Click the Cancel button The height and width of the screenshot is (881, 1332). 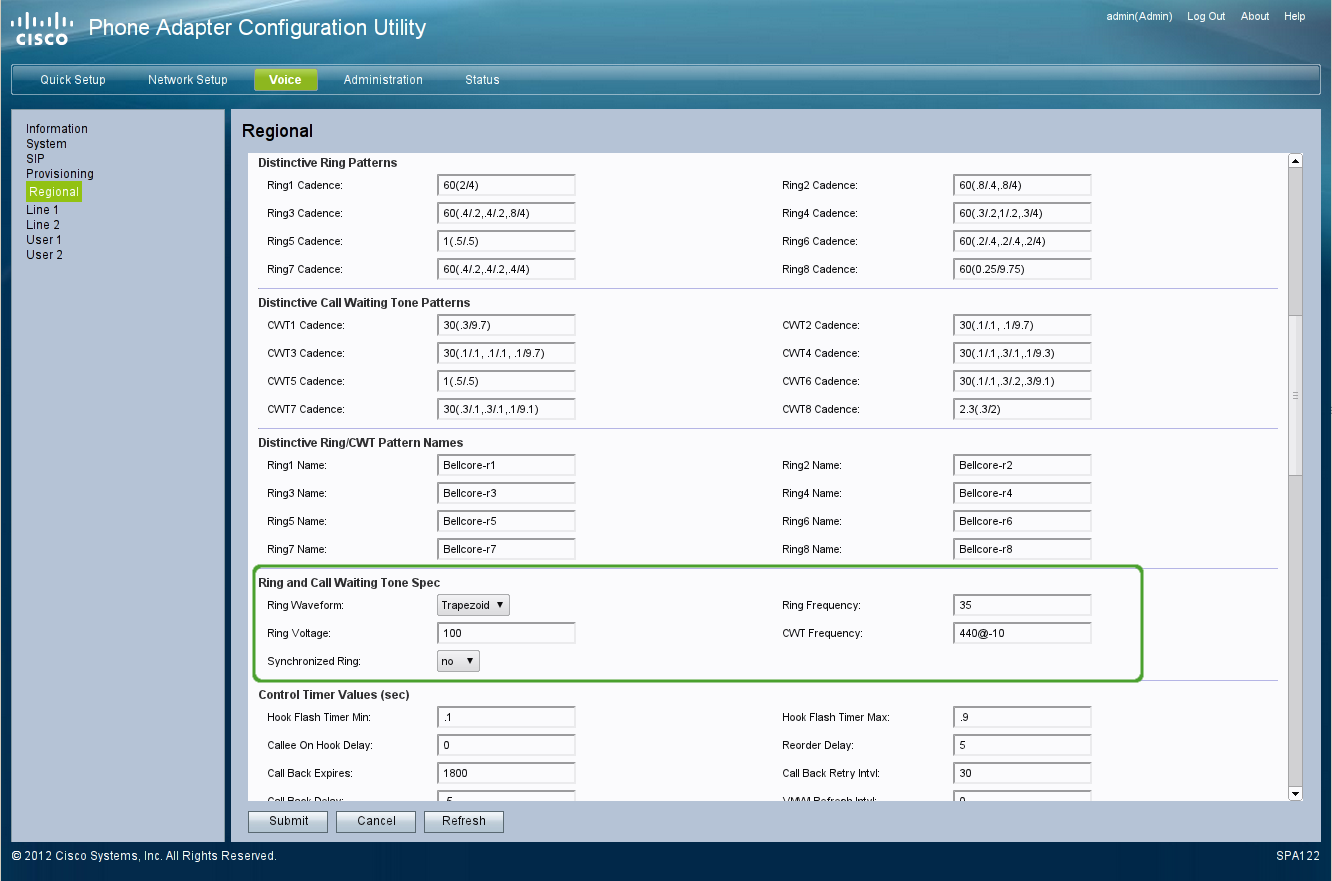tap(376, 821)
